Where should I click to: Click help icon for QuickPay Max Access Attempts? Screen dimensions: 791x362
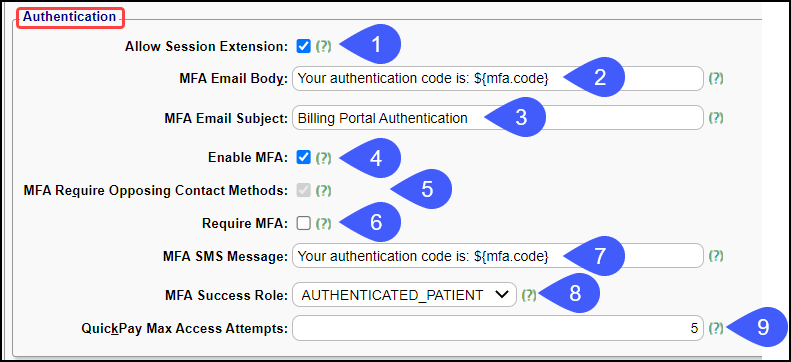pyautogui.click(x=716, y=328)
